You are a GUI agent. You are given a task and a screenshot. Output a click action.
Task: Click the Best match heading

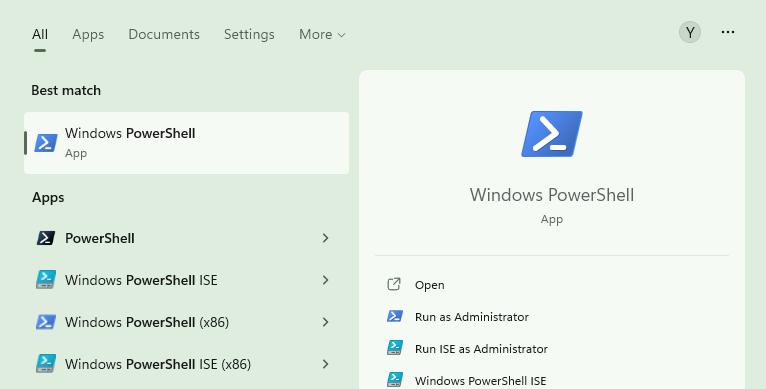(66, 90)
